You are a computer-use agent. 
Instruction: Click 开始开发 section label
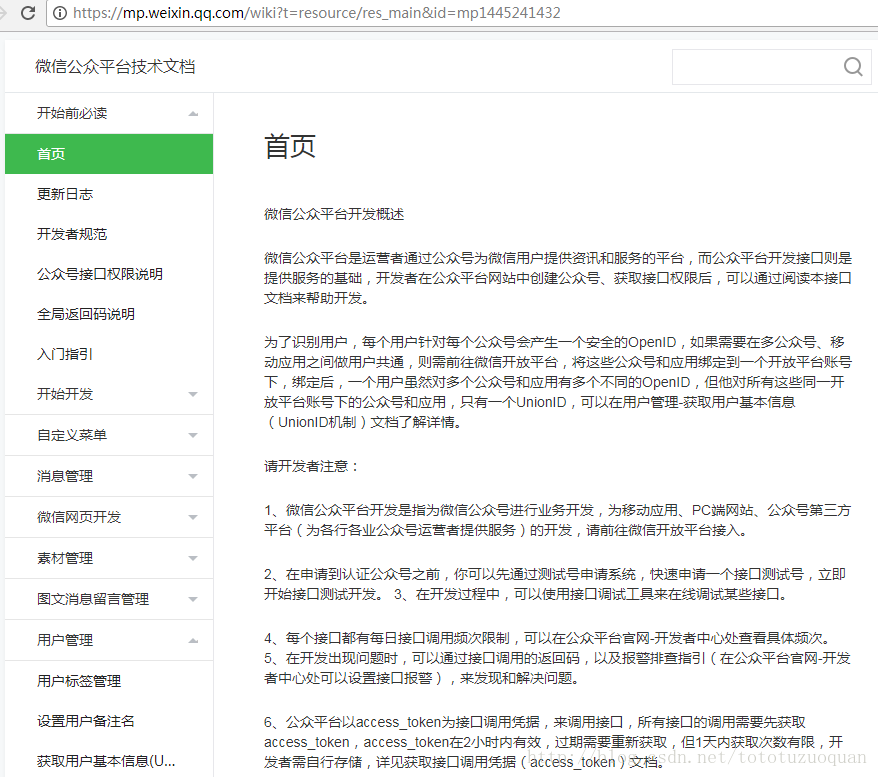click(65, 394)
